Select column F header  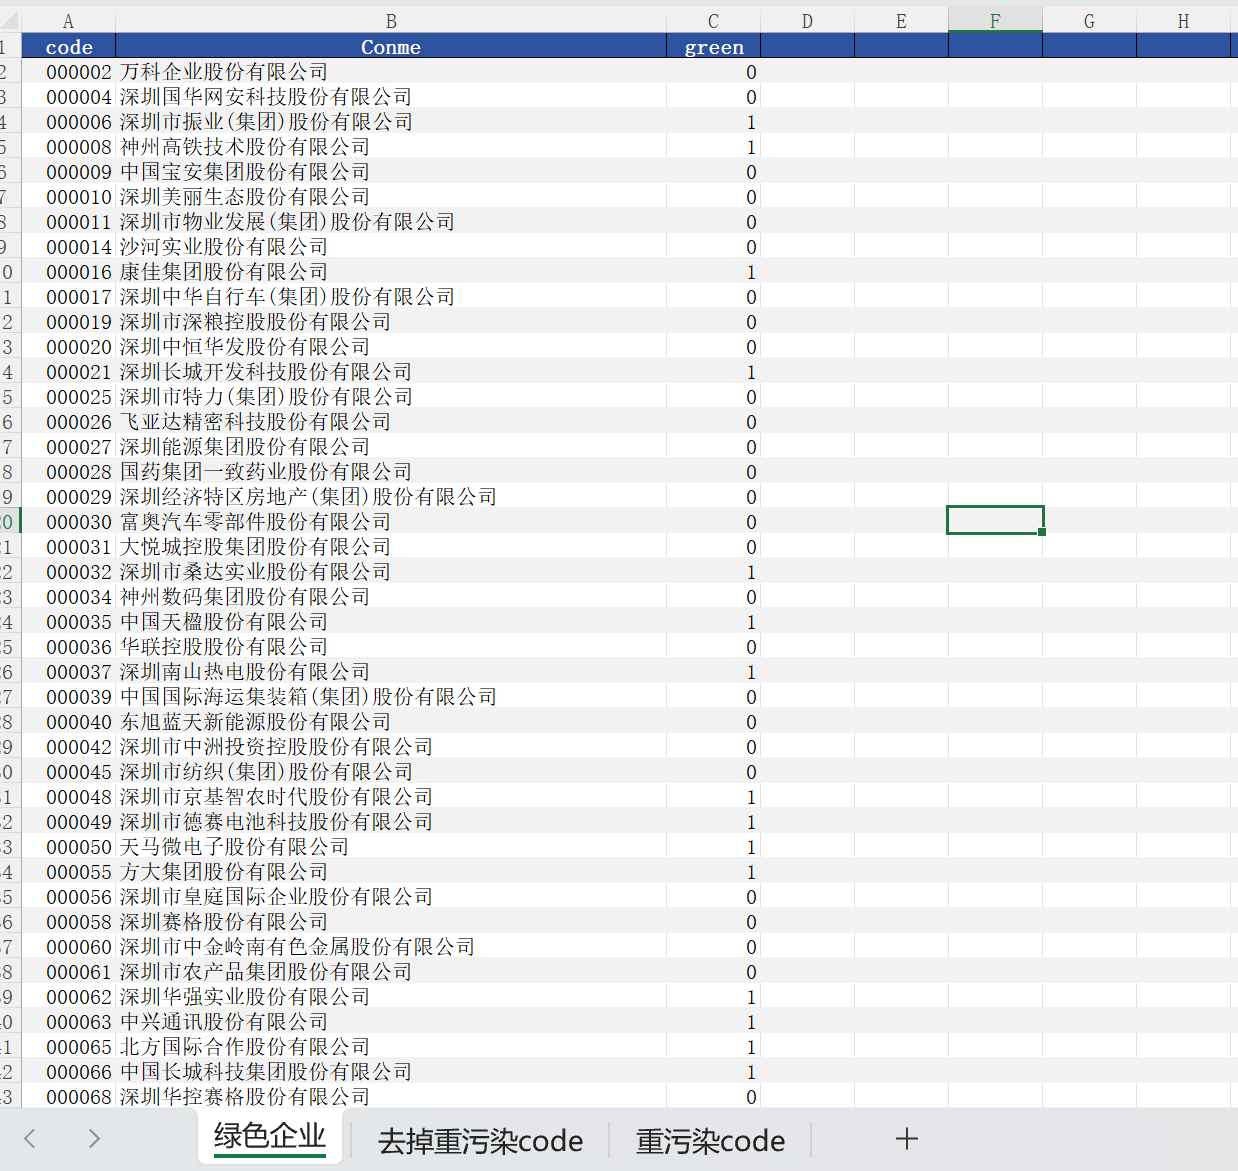click(x=995, y=21)
